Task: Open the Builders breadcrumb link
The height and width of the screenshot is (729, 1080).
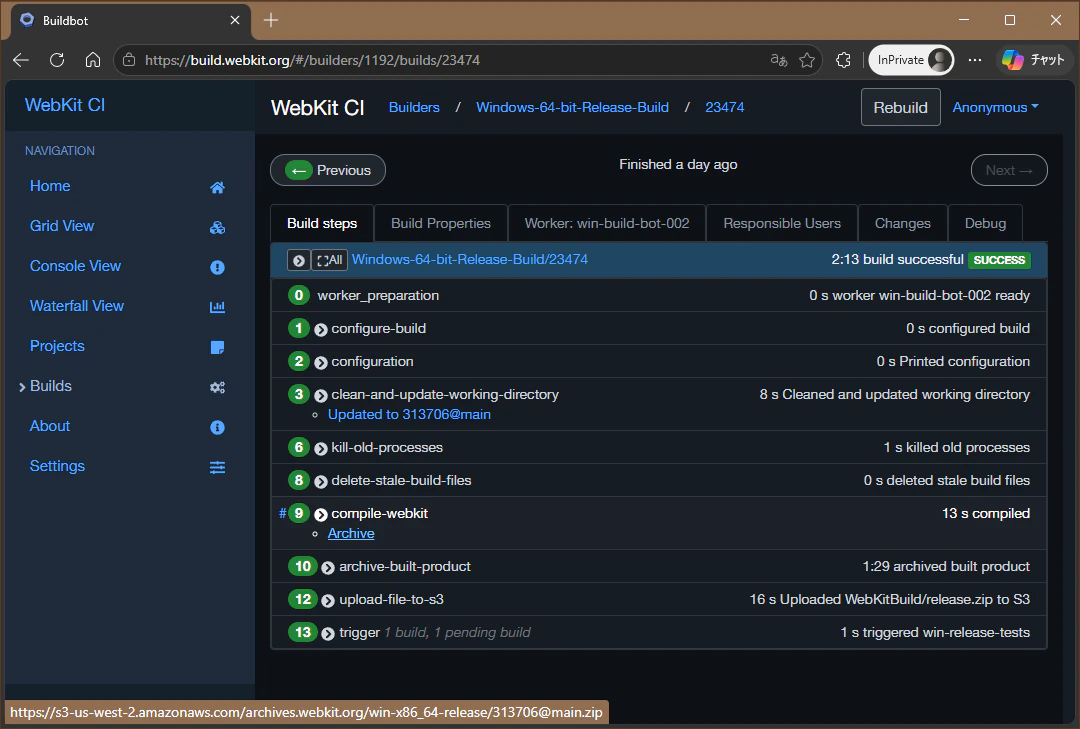Action: click(414, 107)
